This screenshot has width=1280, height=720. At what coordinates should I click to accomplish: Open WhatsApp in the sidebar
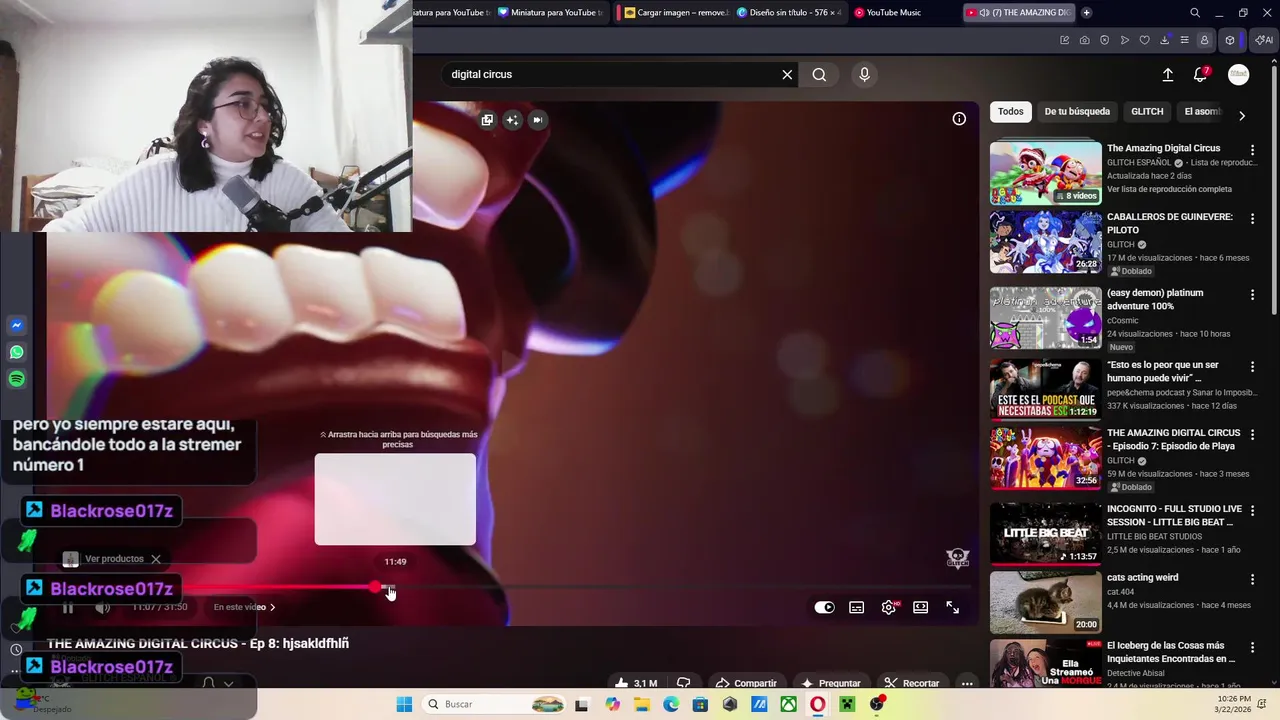(16, 352)
